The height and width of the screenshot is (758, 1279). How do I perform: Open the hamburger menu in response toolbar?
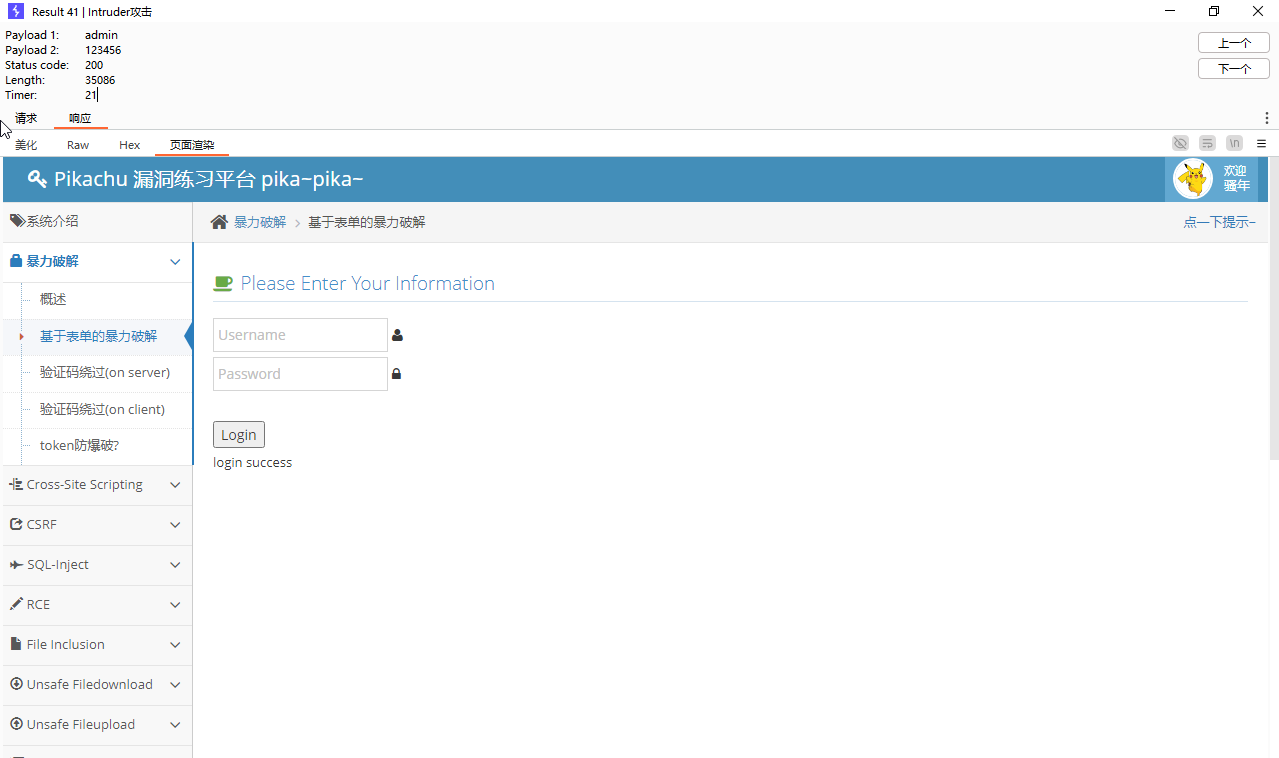pyautogui.click(x=1261, y=144)
